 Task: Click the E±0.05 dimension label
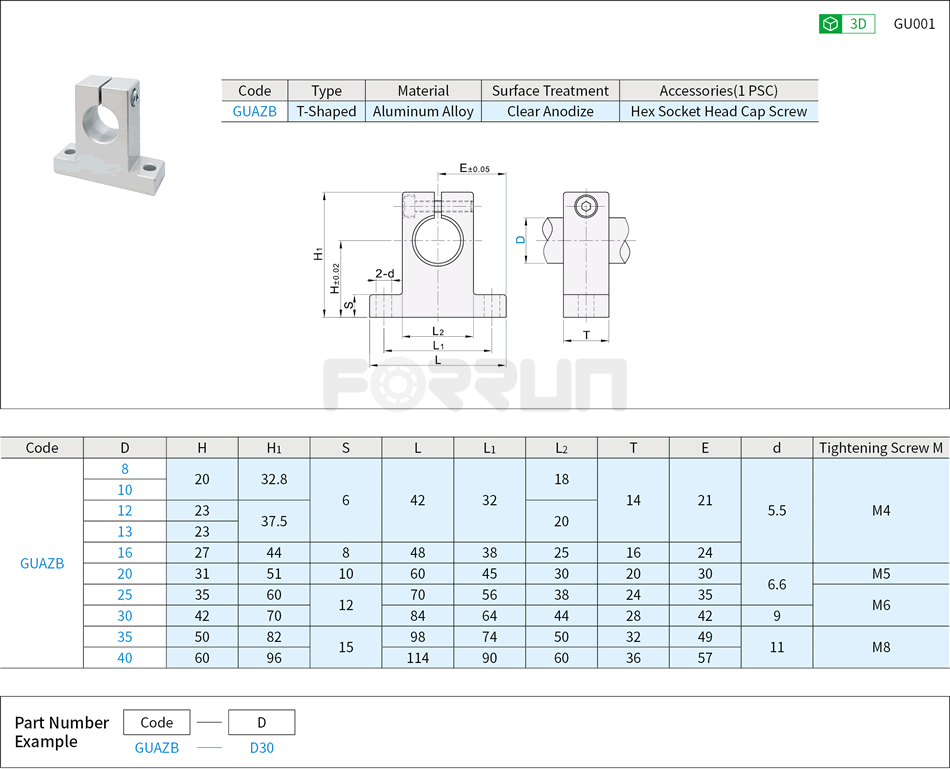pos(474,168)
